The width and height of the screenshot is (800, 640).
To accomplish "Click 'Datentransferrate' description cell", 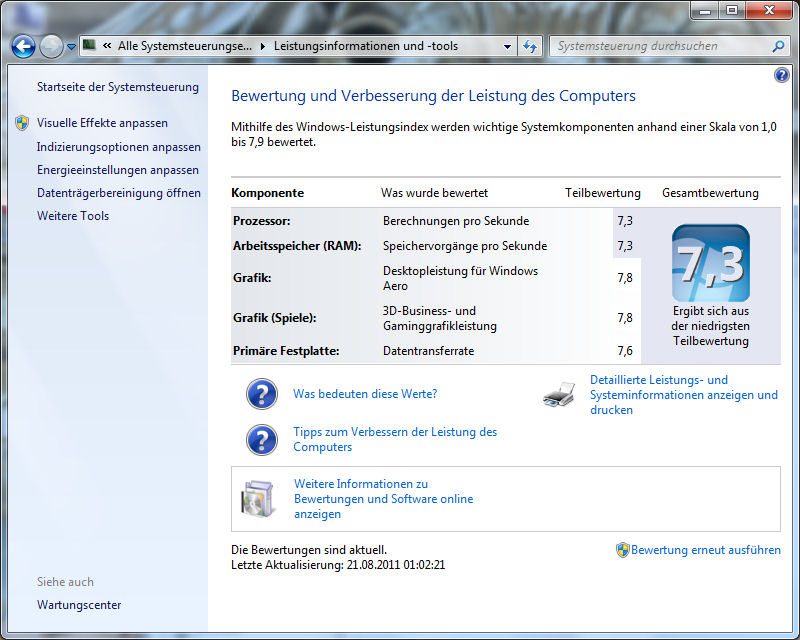I will [x=429, y=351].
